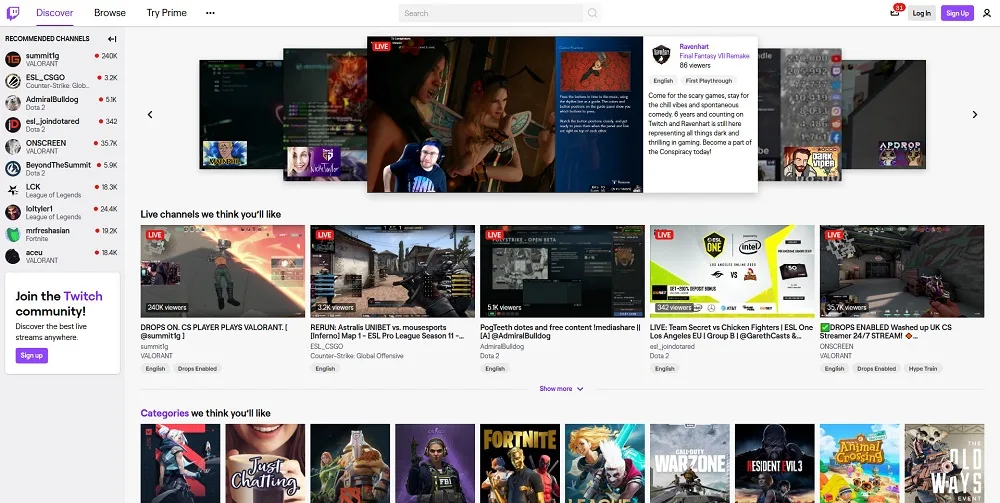Click PogTeeth dotes and free content title
The height and width of the screenshot is (503, 1000).
(x=560, y=331)
